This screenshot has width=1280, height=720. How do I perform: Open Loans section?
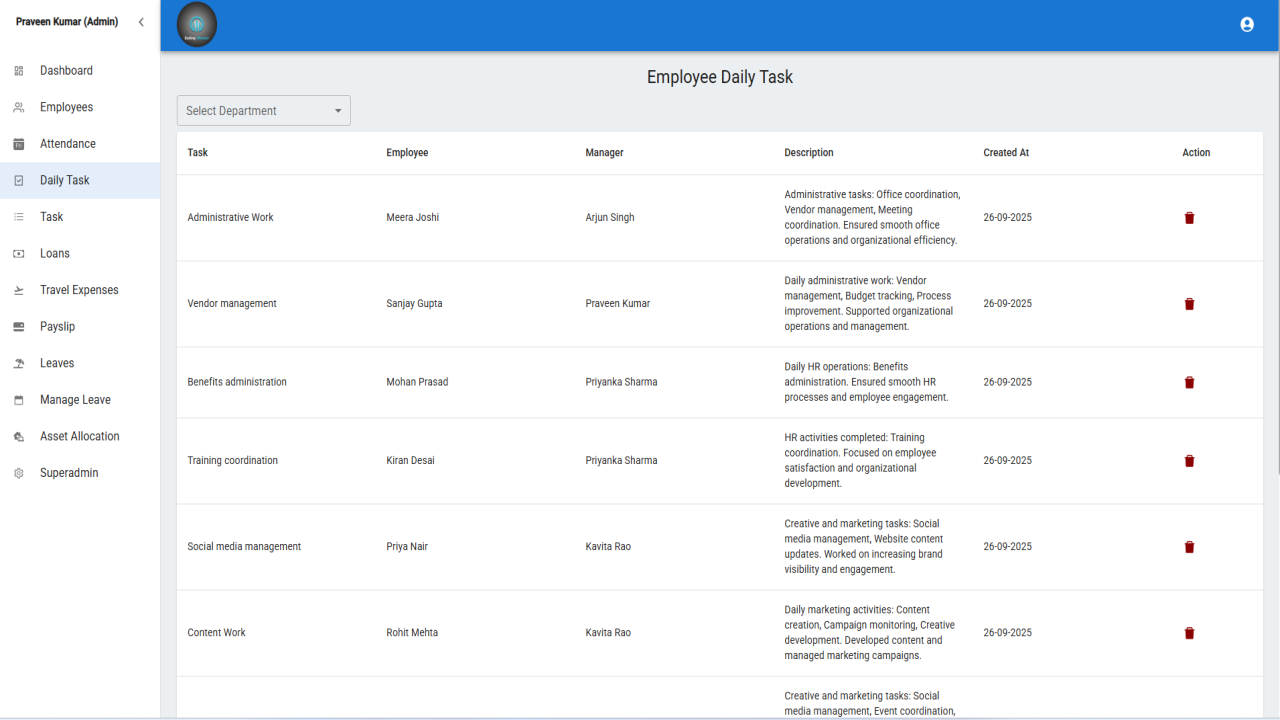80,254
